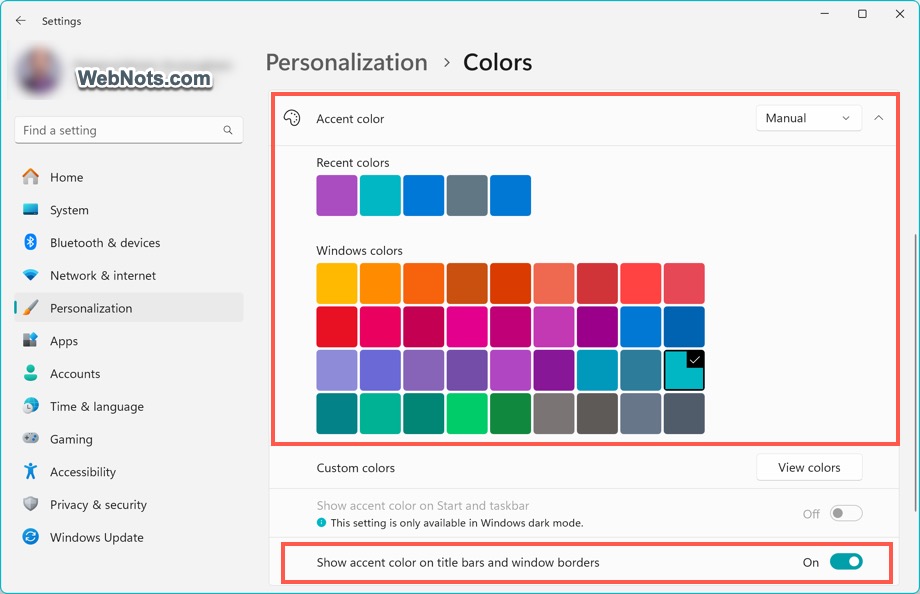Pick the teal recent color swatch

pyautogui.click(x=380, y=195)
